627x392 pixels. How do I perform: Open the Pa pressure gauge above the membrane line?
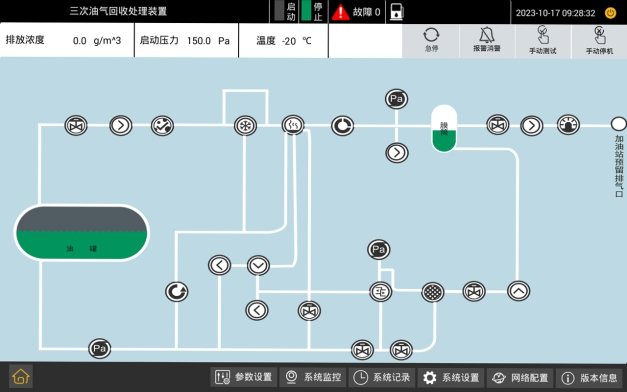(397, 99)
